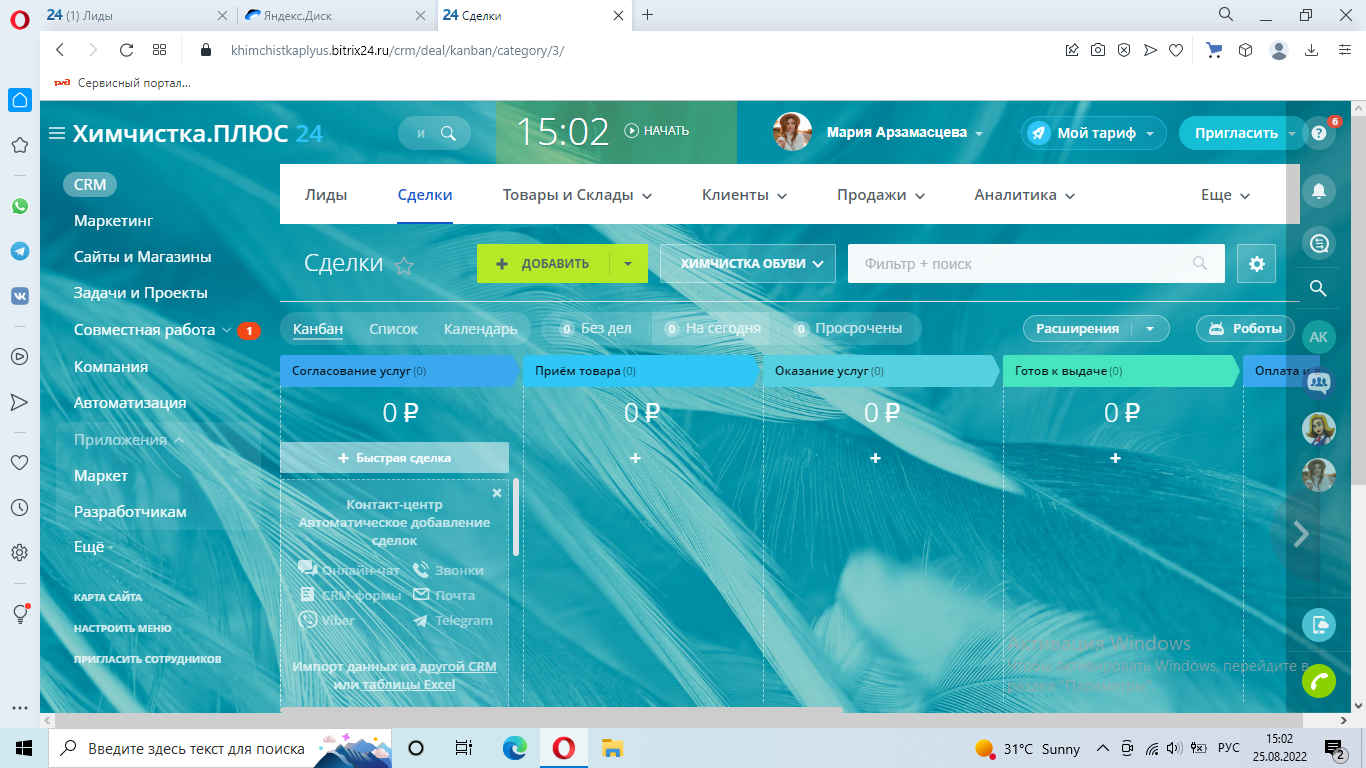Click the Opera sidebar home icon
This screenshot has width=1366, height=768.
(x=20, y=100)
